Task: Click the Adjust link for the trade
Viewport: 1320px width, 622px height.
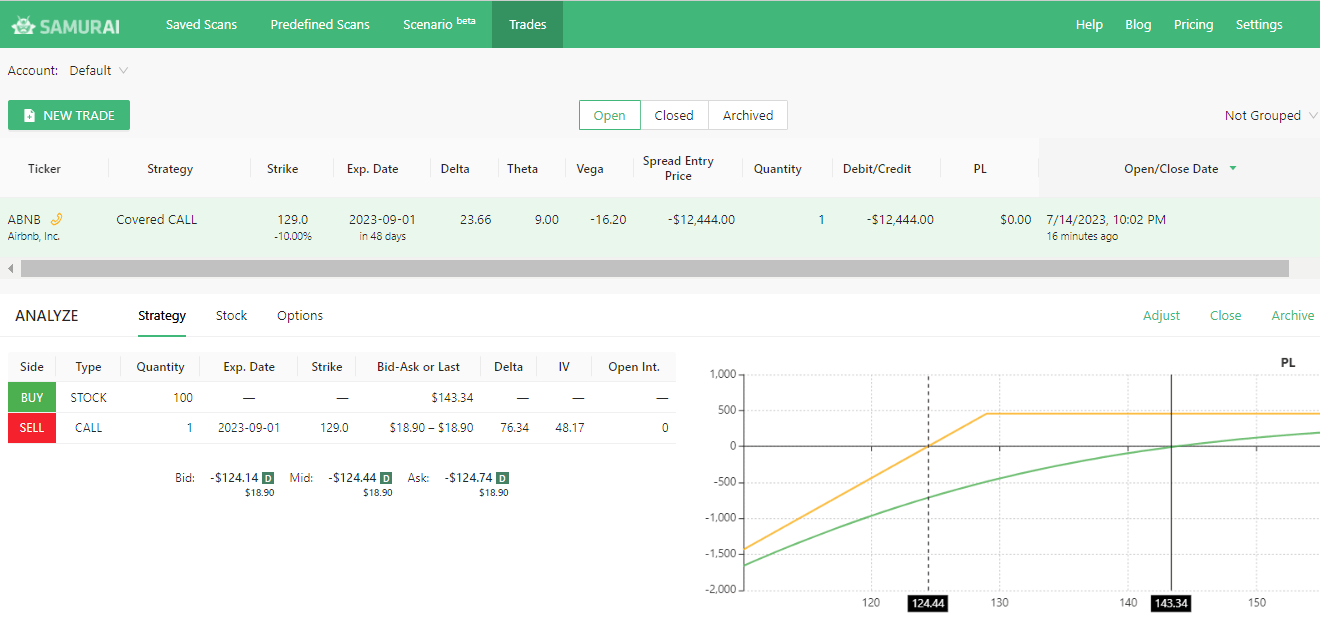Action: [1161, 315]
